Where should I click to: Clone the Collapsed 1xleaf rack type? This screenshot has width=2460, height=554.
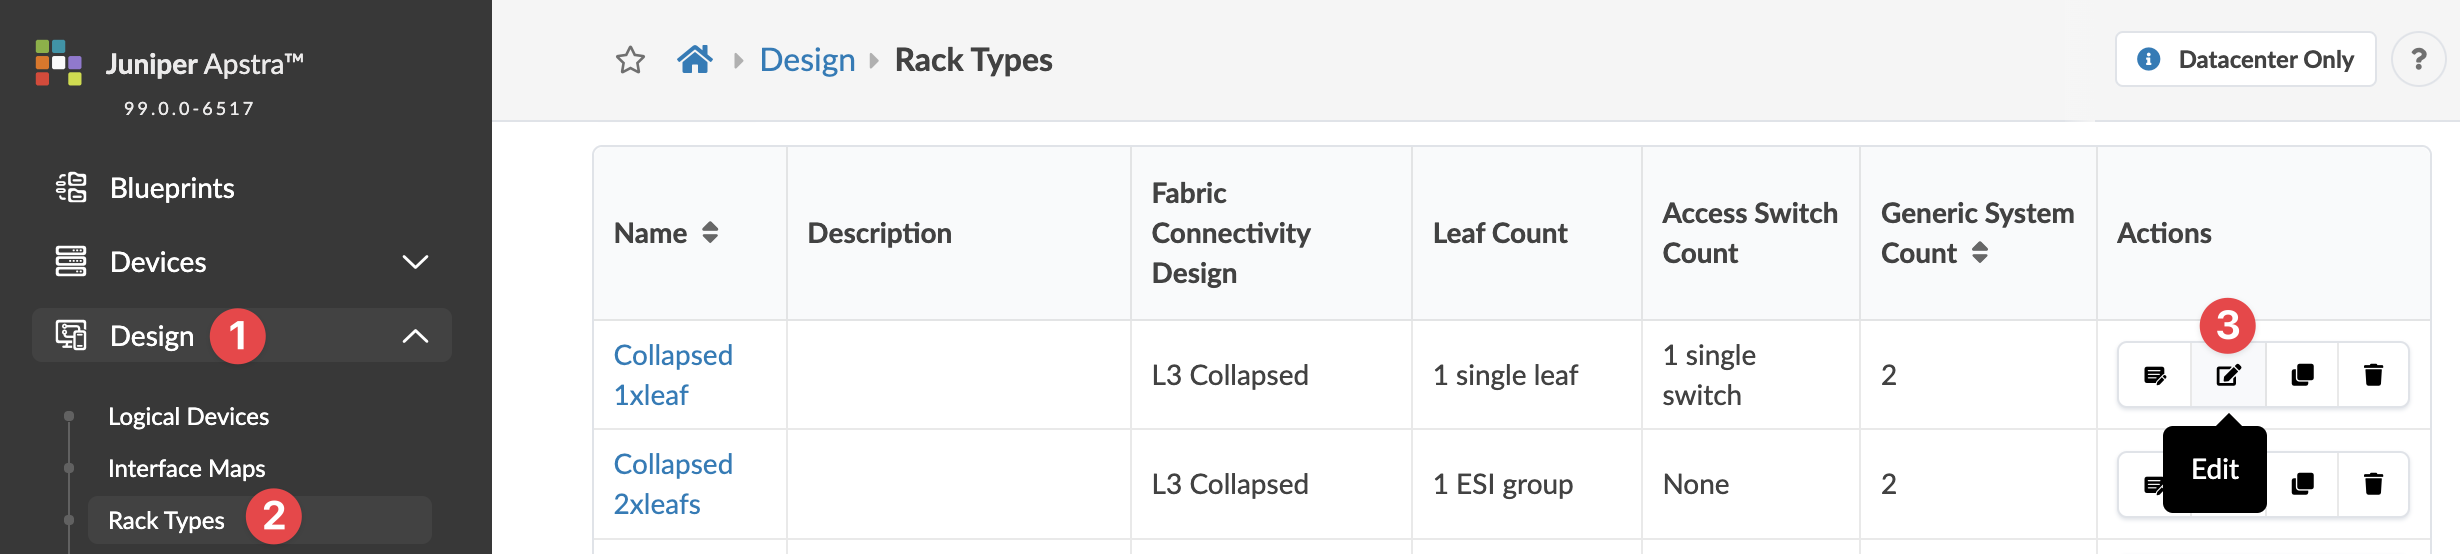(2302, 375)
